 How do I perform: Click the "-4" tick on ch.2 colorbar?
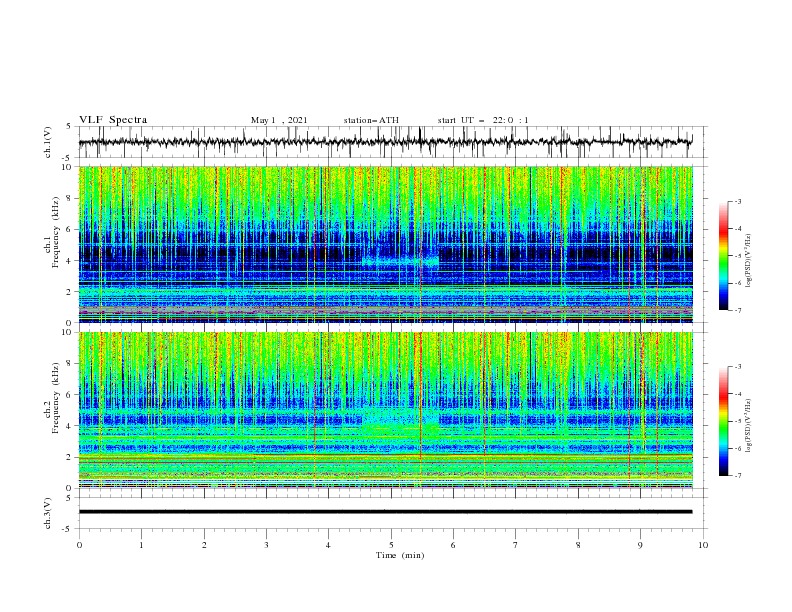tap(737, 394)
